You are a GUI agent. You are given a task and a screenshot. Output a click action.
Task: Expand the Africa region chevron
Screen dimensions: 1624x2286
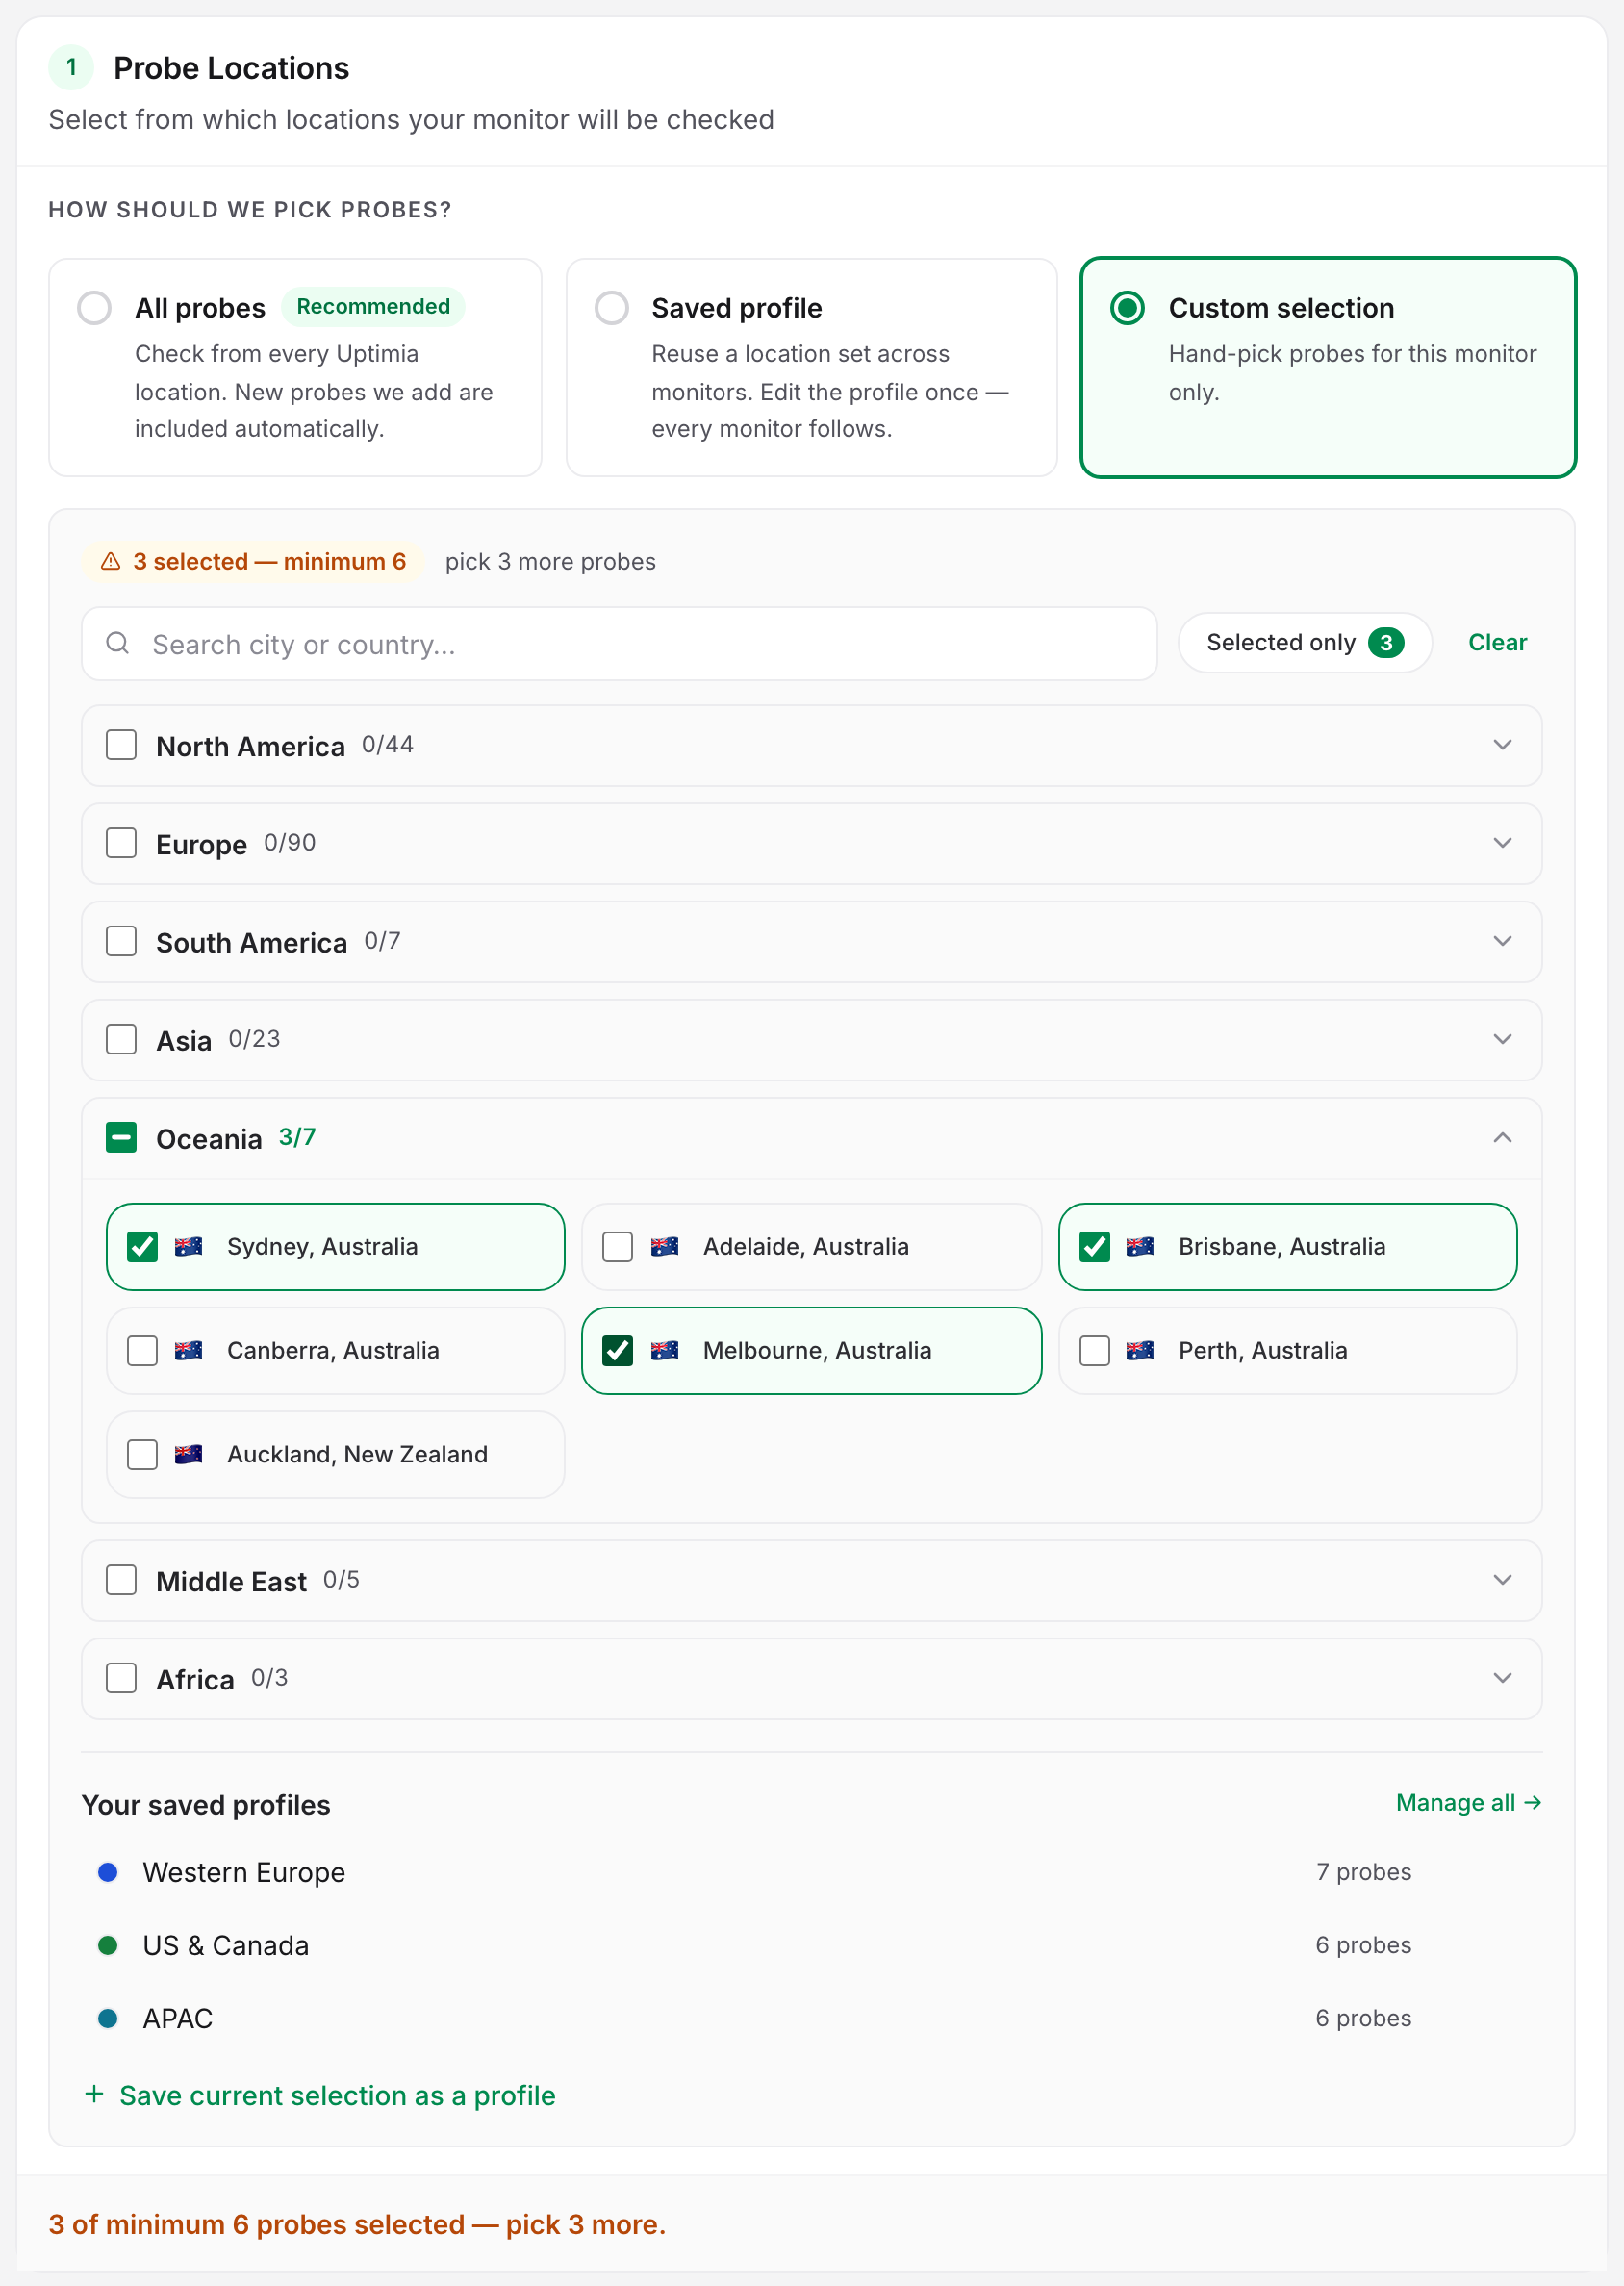click(x=1501, y=1678)
